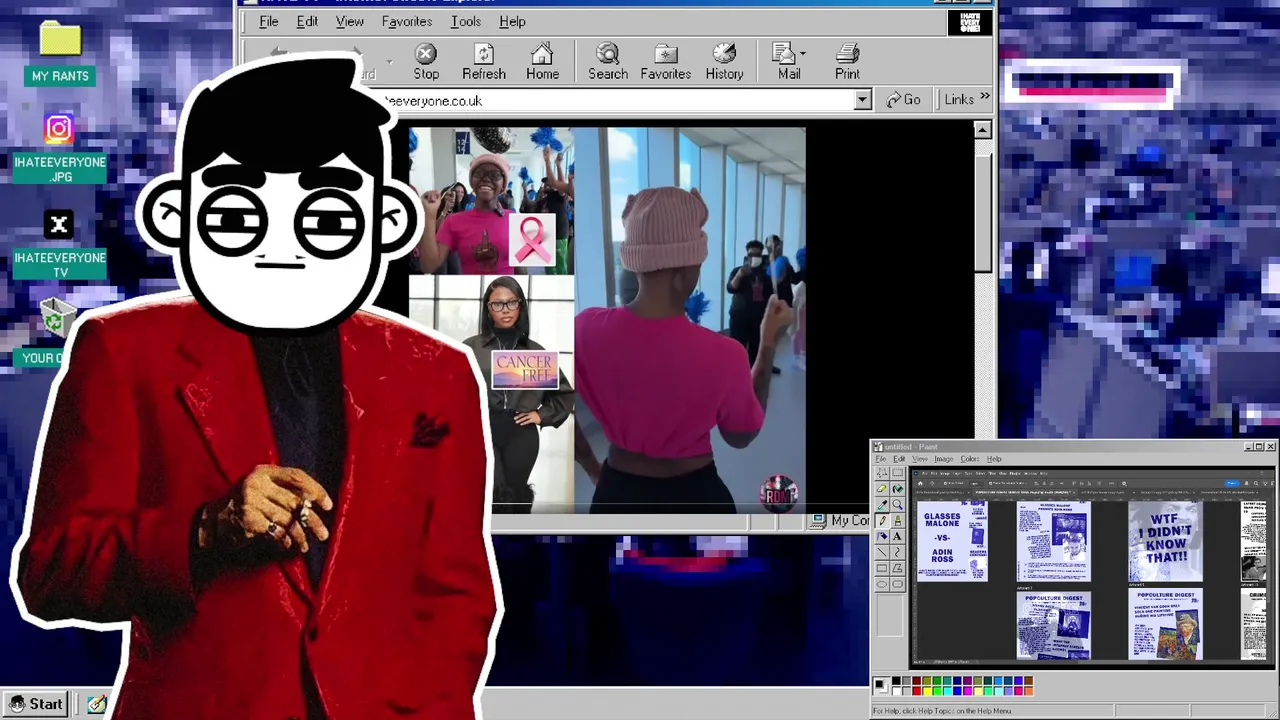Click the Refresh toolbar icon

coord(484,53)
